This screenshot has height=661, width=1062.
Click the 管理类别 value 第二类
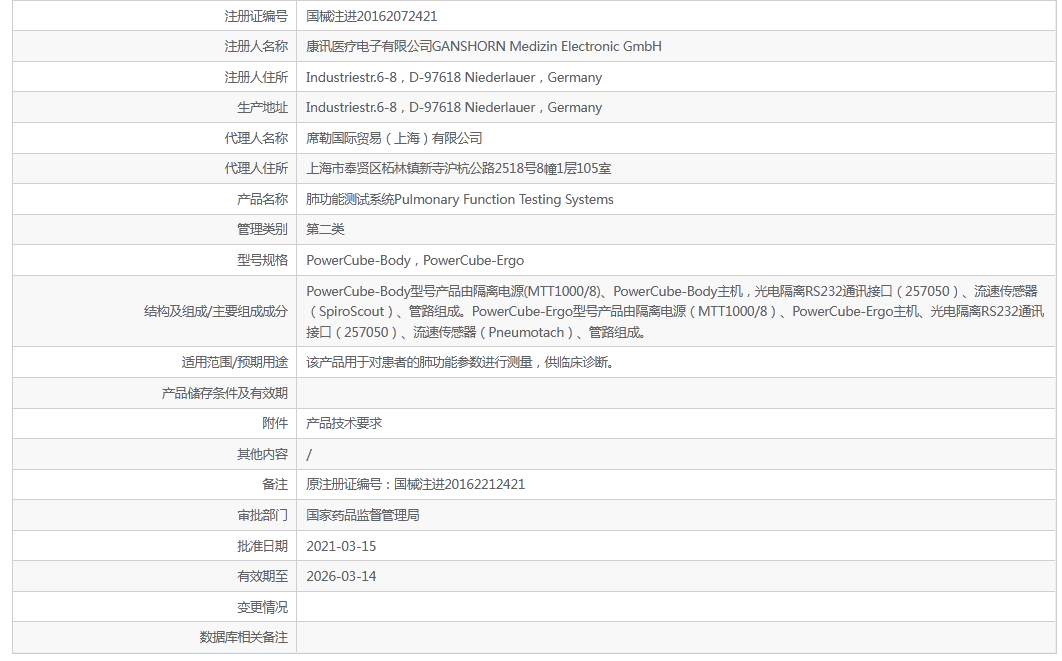(325, 229)
